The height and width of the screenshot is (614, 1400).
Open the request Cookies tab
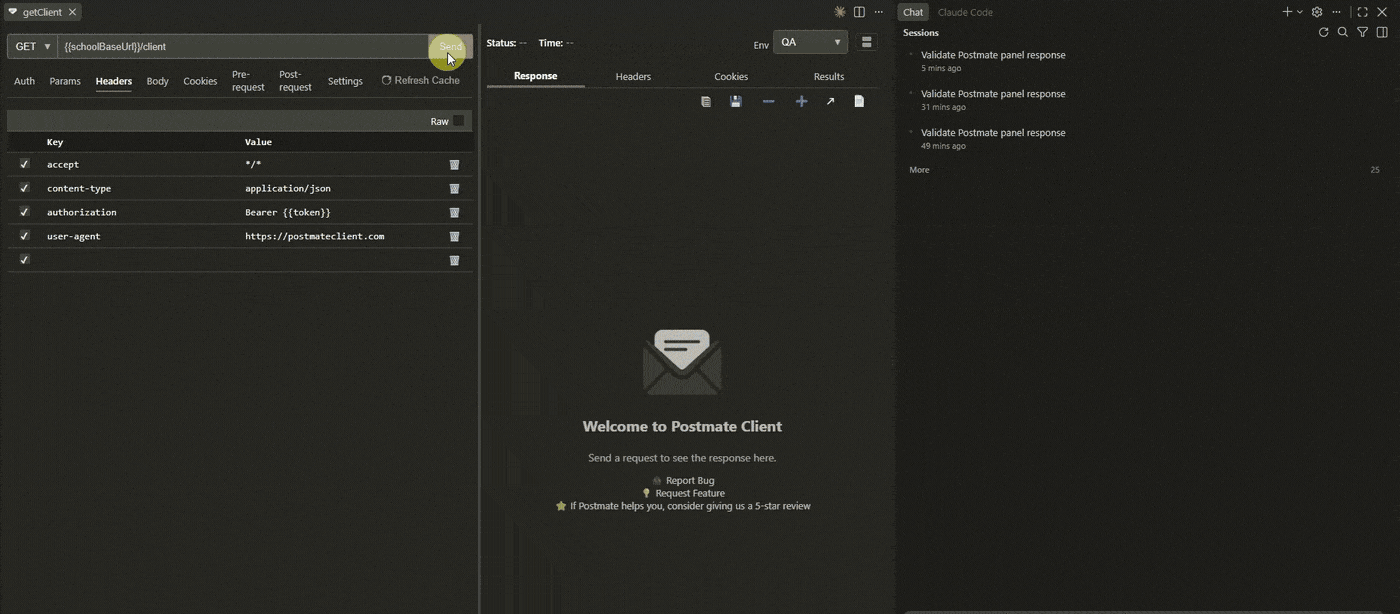click(x=200, y=81)
